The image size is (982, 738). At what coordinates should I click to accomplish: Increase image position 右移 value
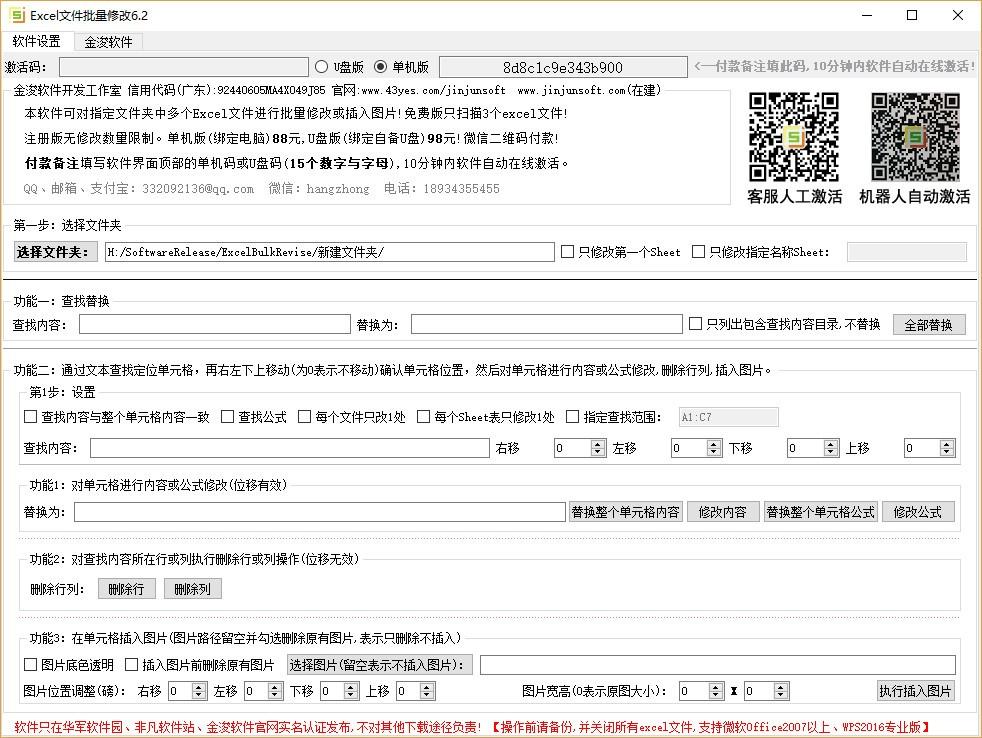tap(199, 687)
